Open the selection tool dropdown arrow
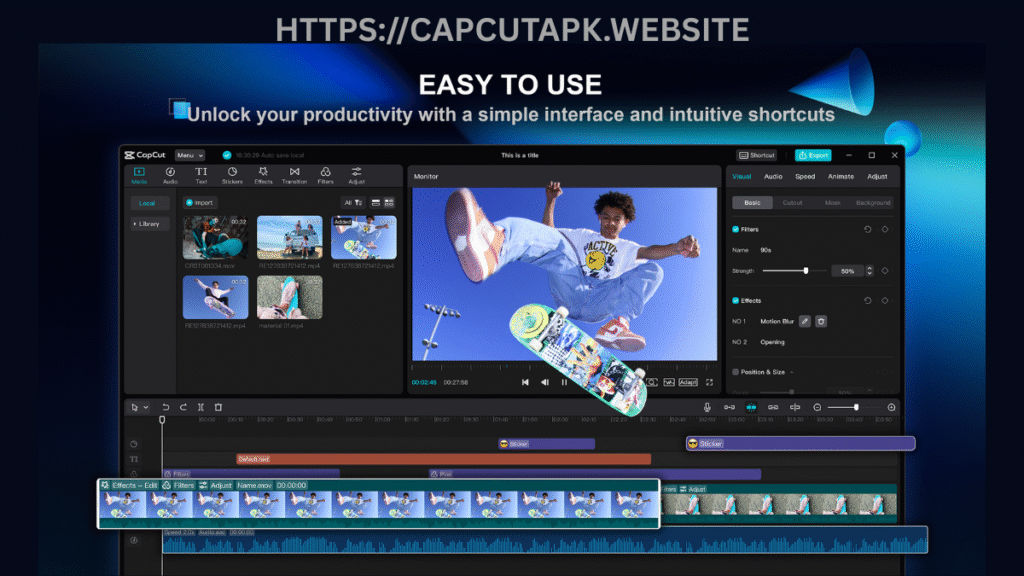The image size is (1024, 576). click(x=146, y=408)
